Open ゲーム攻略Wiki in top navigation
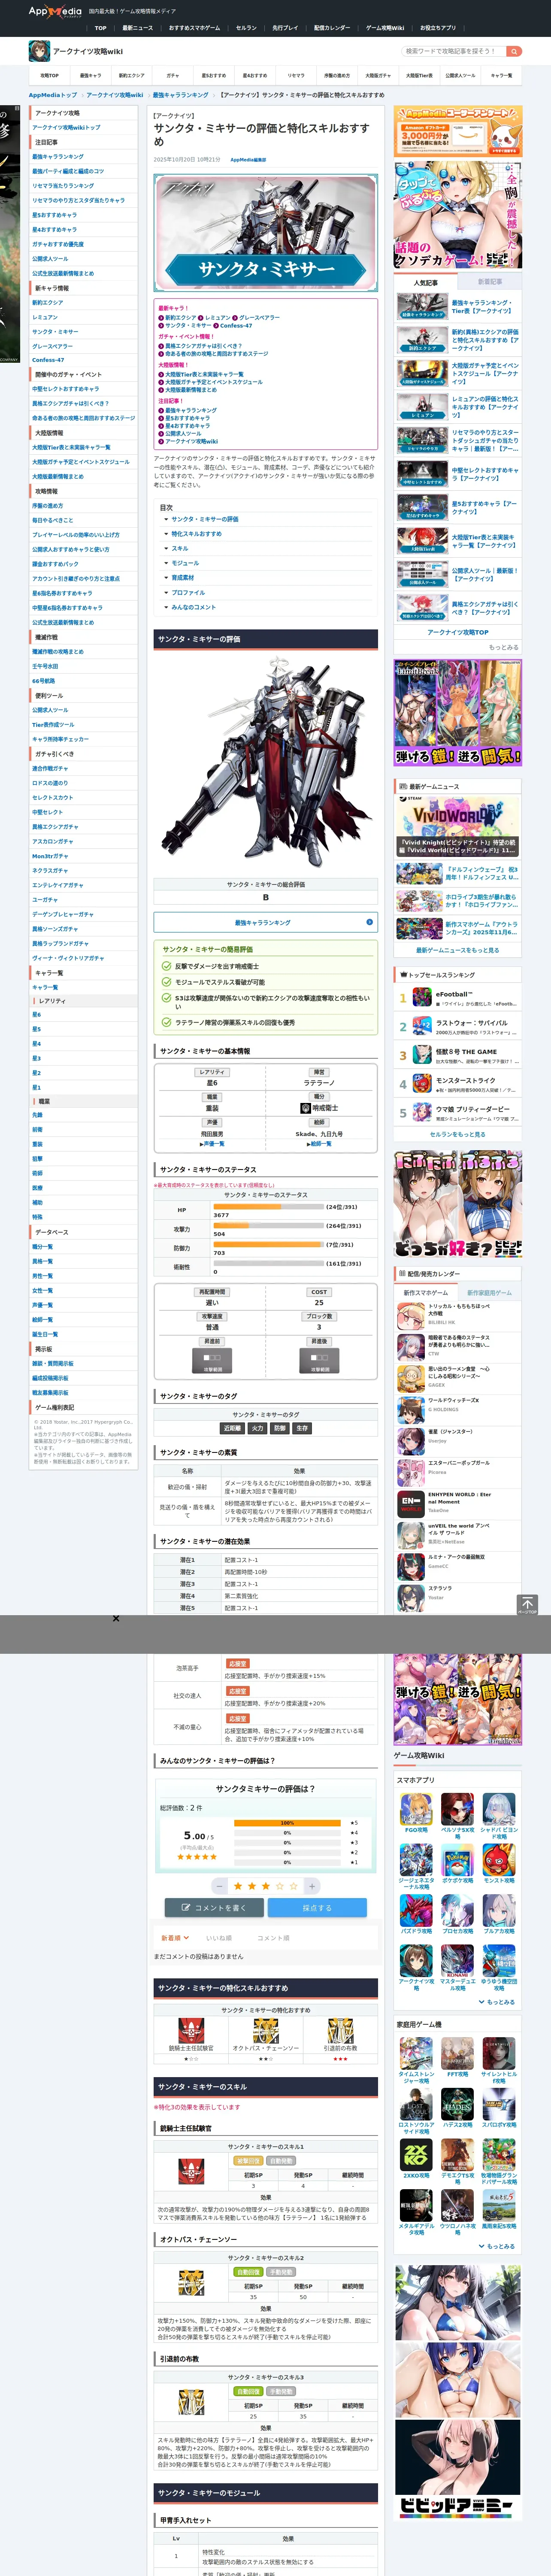Image resolution: width=551 pixels, height=2576 pixels. click(x=385, y=28)
